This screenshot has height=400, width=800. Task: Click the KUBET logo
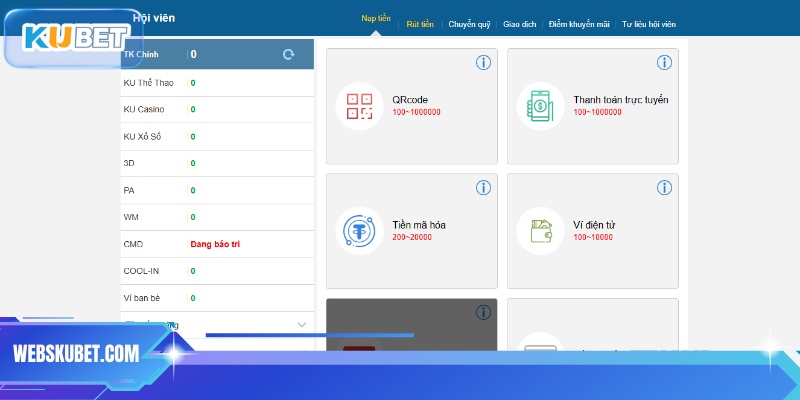click(x=75, y=39)
